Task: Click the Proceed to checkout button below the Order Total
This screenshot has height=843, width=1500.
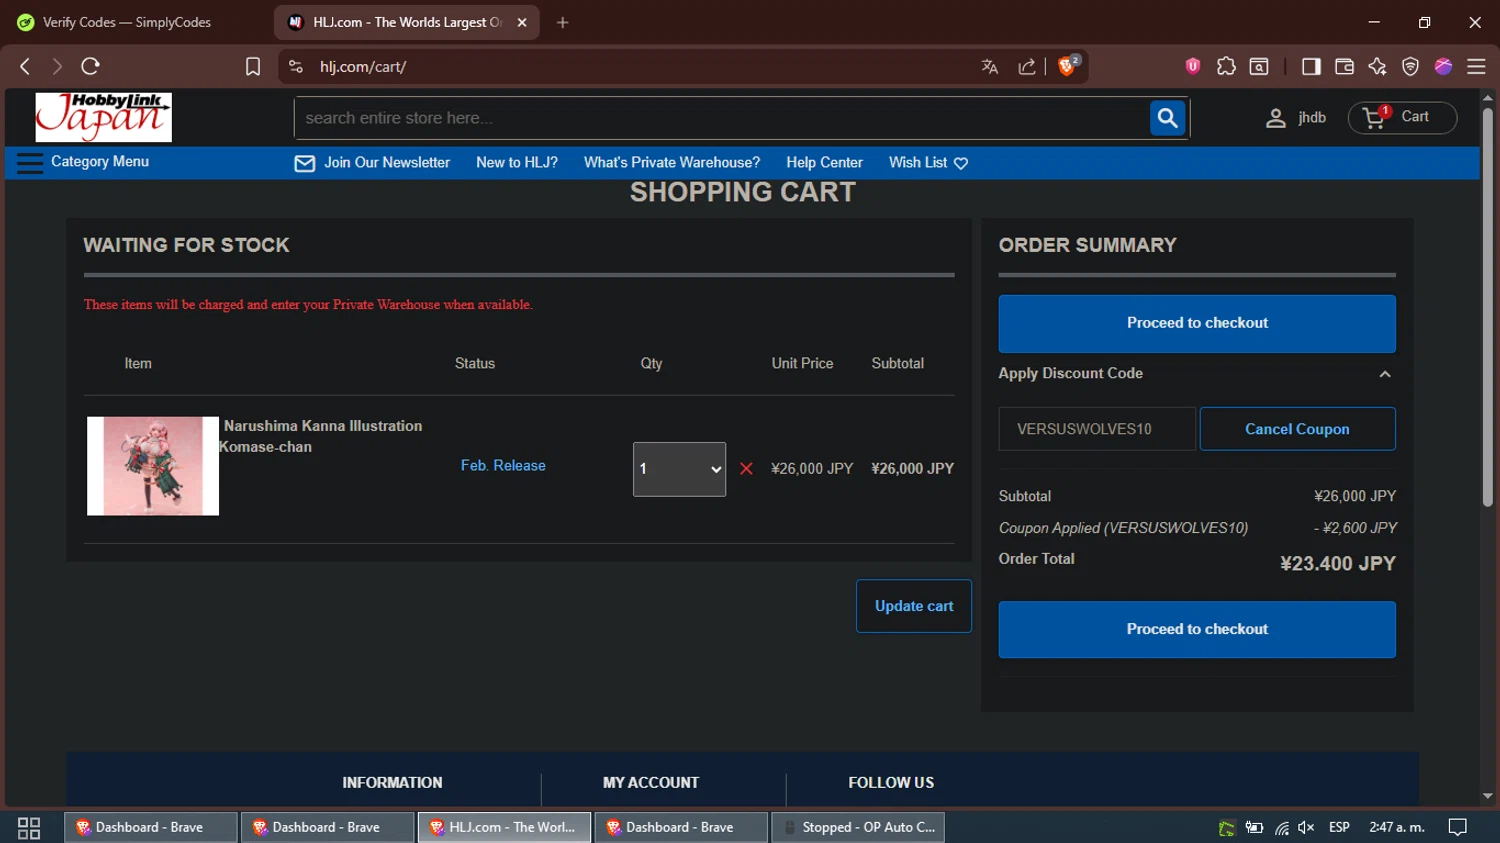Action: coord(1197,629)
